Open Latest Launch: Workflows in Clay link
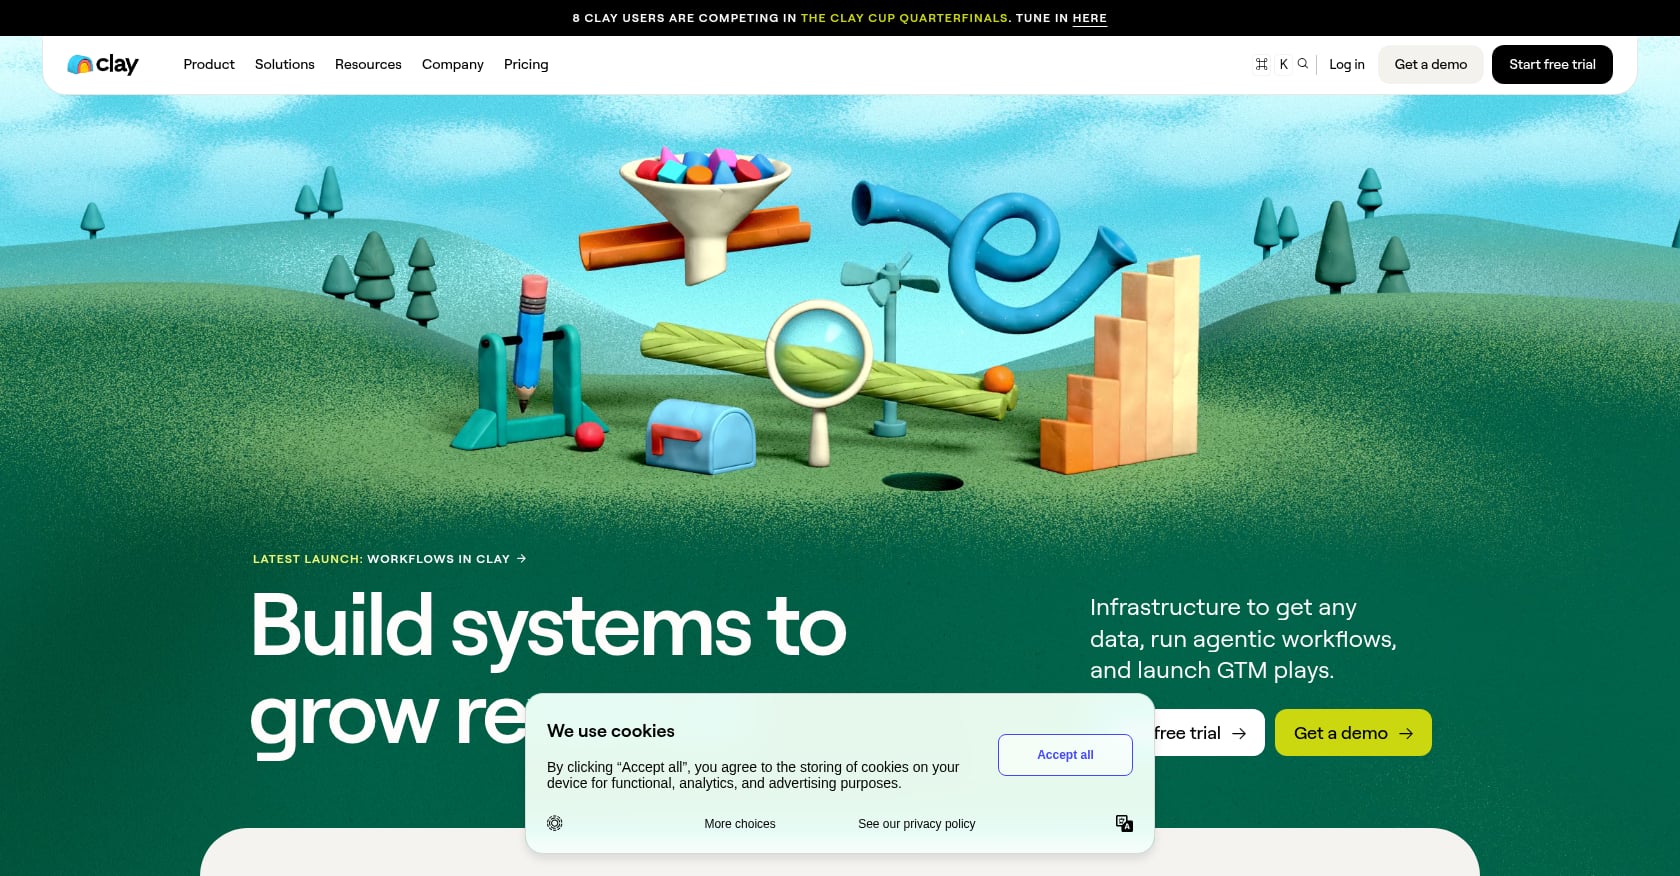 pyautogui.click(x=389, y=559)
